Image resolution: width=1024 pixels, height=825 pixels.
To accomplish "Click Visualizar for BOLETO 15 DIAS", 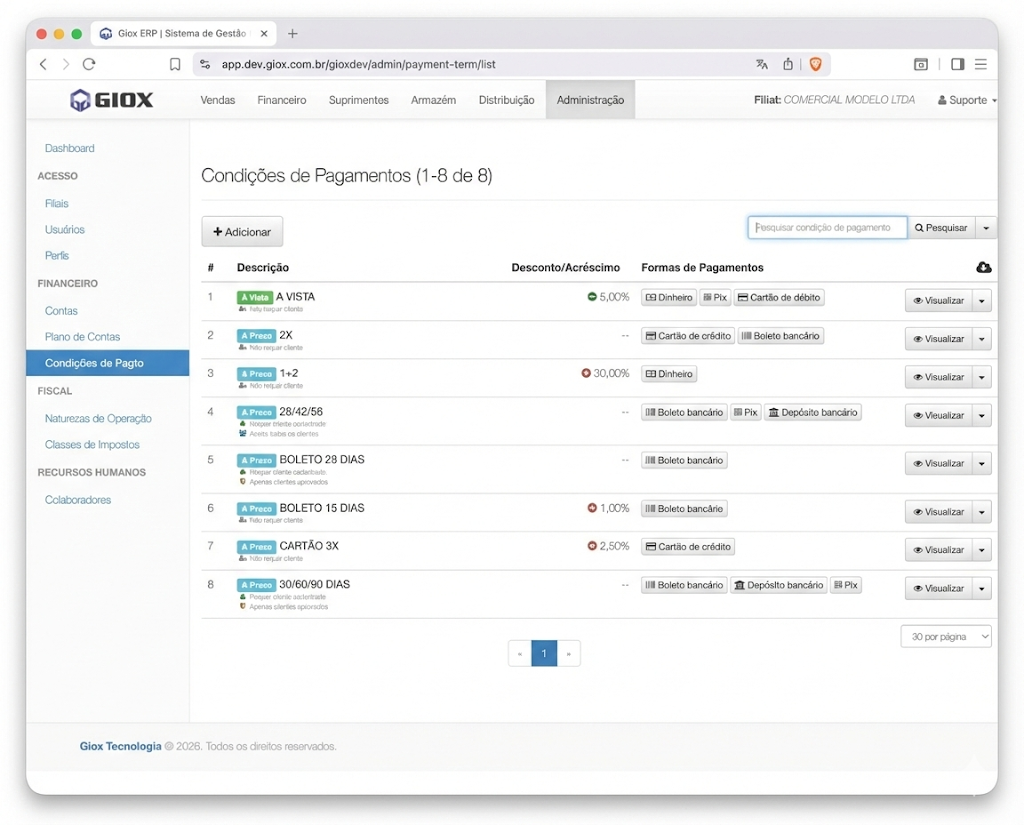I will pyautogui.click(x=938, y=512).
